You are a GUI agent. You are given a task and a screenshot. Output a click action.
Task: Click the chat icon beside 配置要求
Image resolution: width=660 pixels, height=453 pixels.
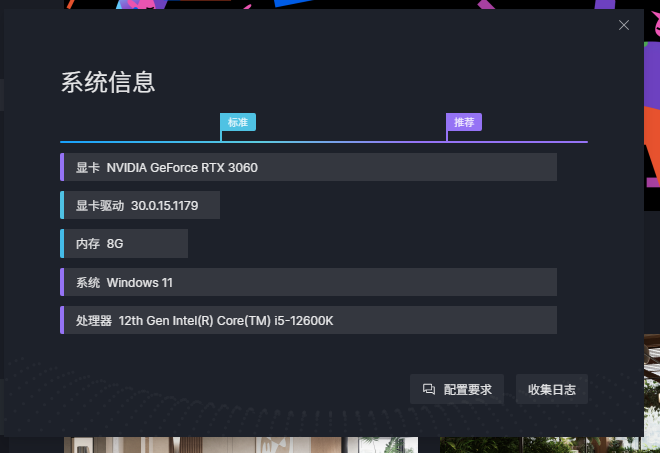(429, 390)
